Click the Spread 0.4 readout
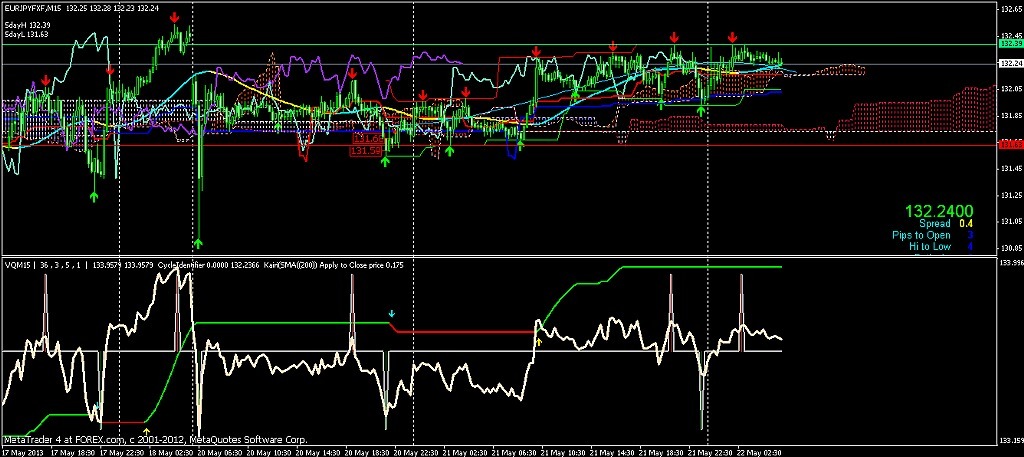 pos(946,223)
